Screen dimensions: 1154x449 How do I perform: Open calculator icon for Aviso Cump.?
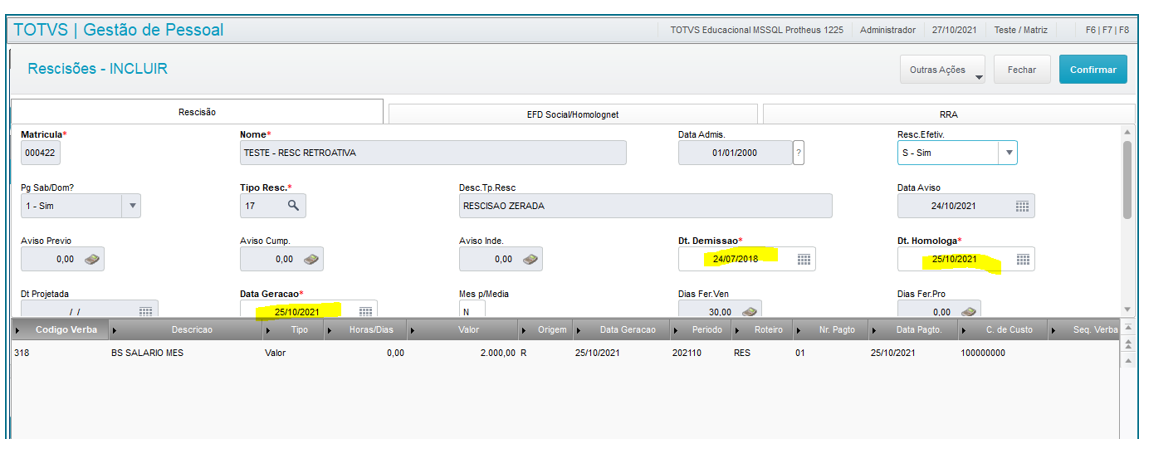click(x=311, y=259)
